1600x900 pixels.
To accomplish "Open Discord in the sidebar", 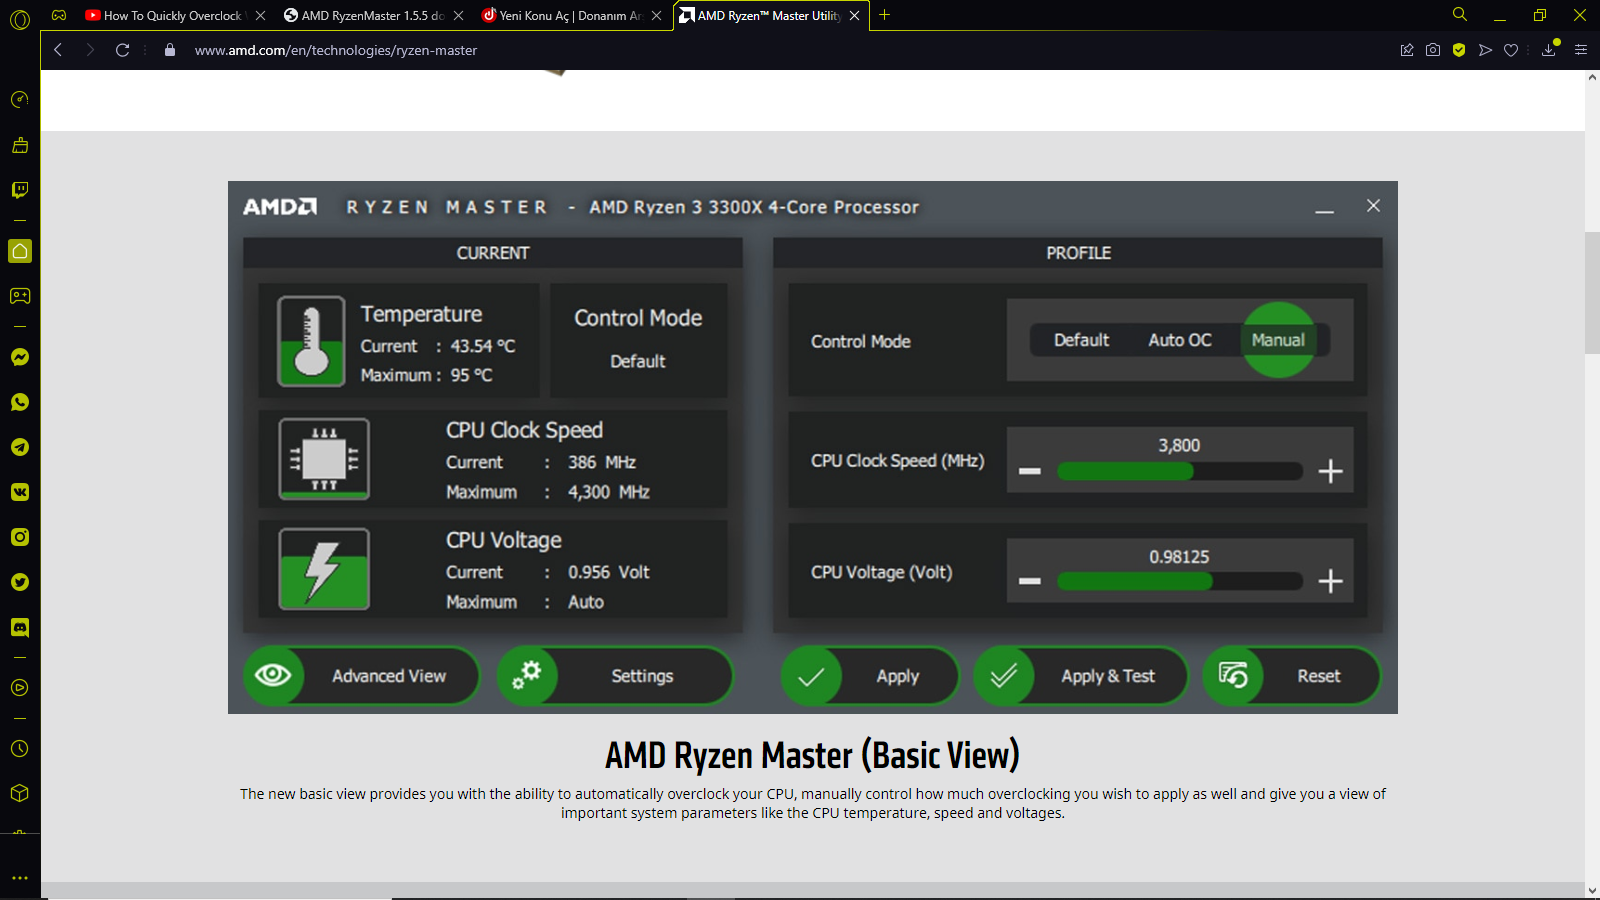I will (x=20, y=627).
